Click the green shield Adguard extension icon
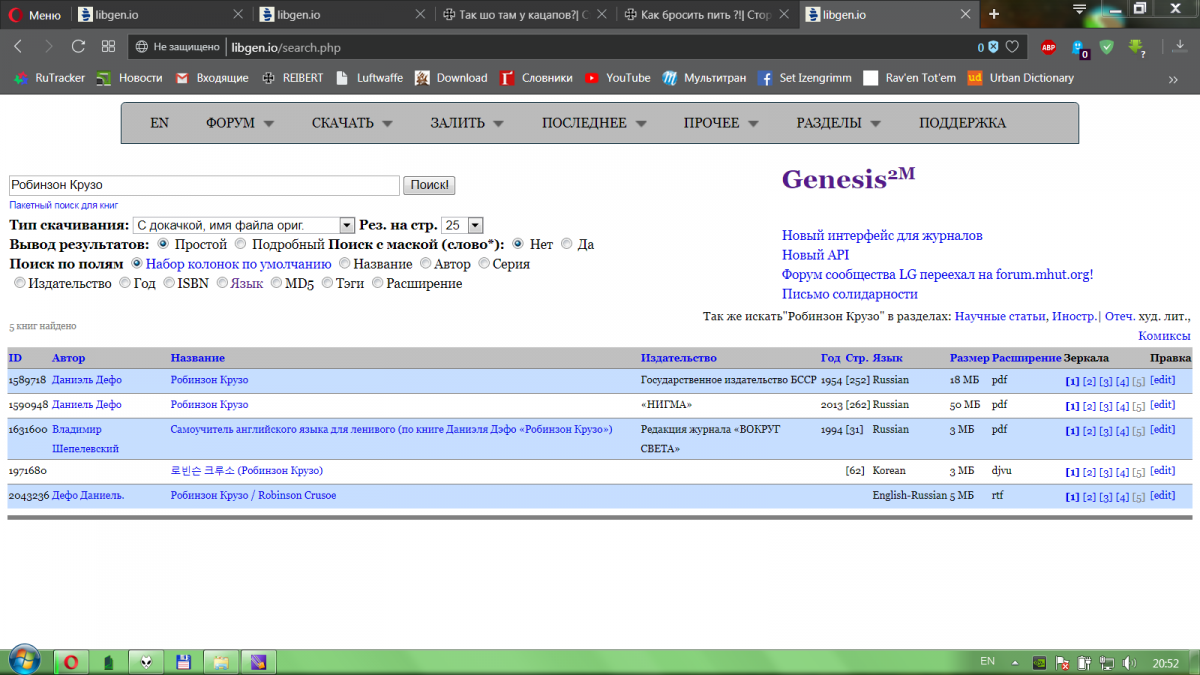This screenshot has height=675, width=1200. pos(1107,47)
